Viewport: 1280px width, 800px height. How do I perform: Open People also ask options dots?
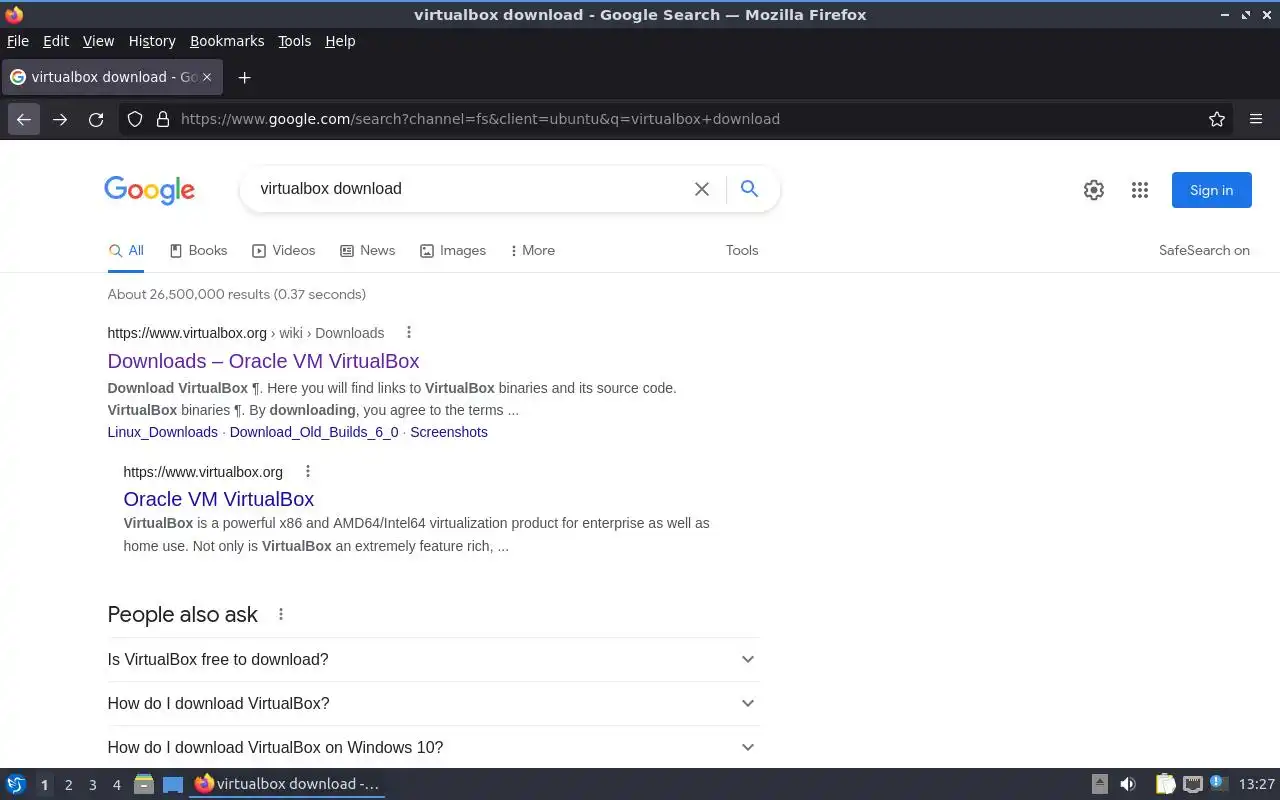coord(281,614)
